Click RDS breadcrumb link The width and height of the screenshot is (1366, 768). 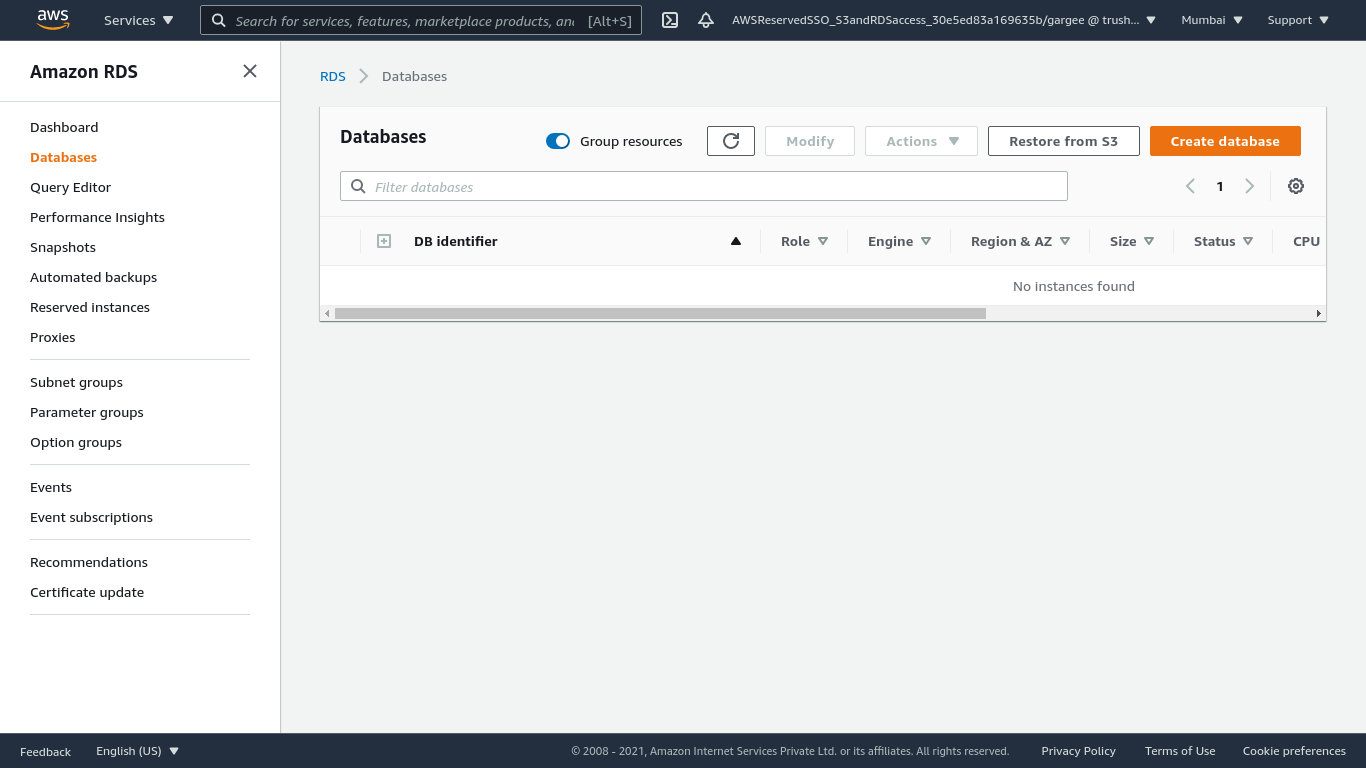[x=333, y=76]
